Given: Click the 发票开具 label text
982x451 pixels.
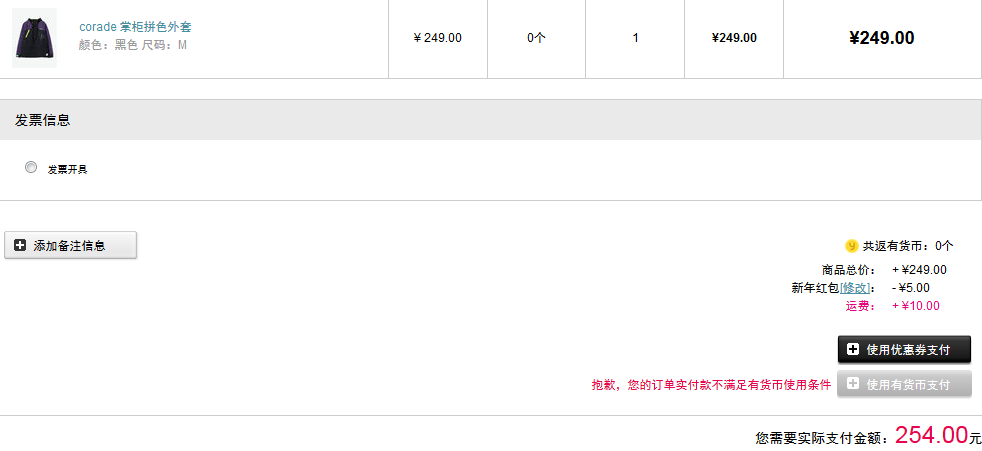Looking at the screenshot, I should click(x=68, y=169).
